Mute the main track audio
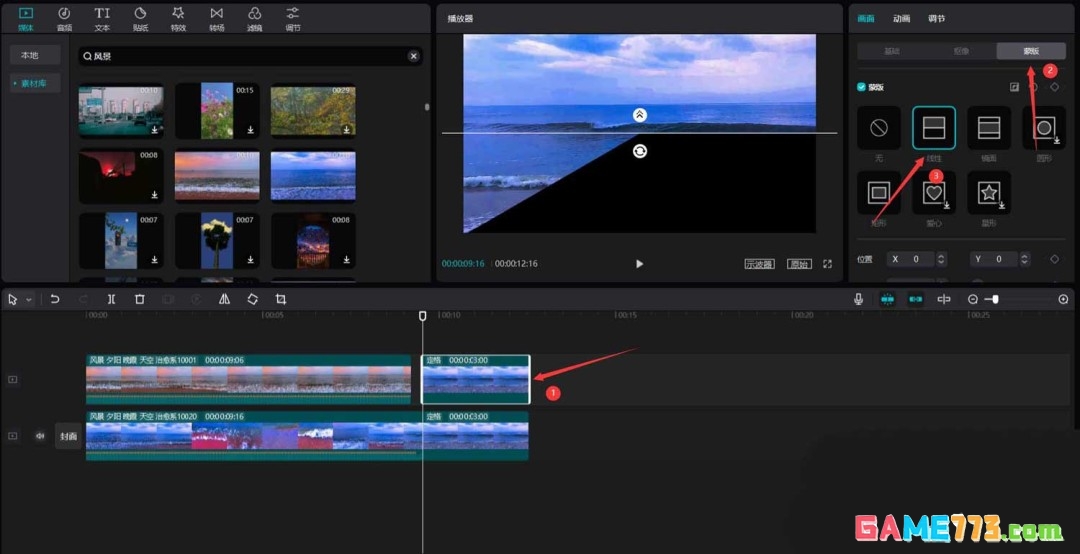 point(41,436)
